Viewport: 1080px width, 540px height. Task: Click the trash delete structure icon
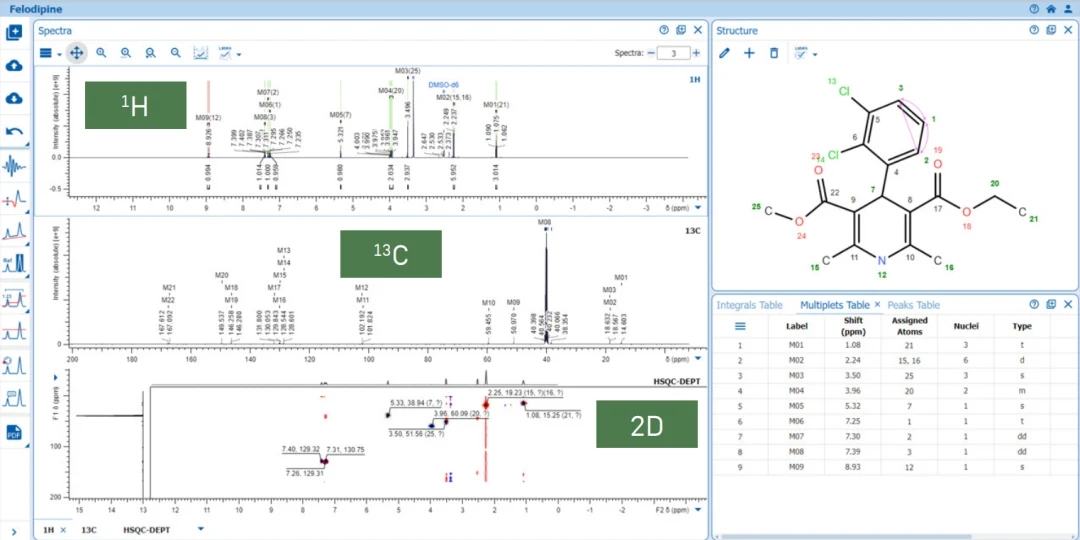774,53
